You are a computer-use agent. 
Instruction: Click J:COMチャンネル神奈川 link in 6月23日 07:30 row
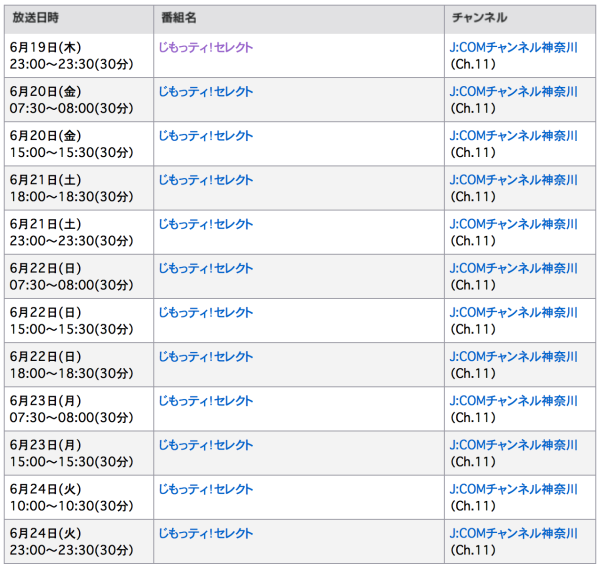pyautogui.click(x=514, y=401)
